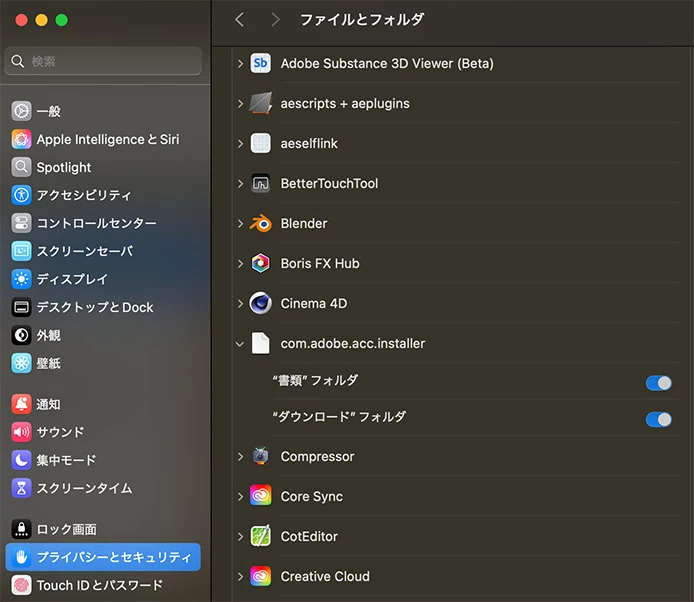694x602 pixels.
Task: Collapse the com.adobe.acc.installer row chevron
Action: coord(240,344)
